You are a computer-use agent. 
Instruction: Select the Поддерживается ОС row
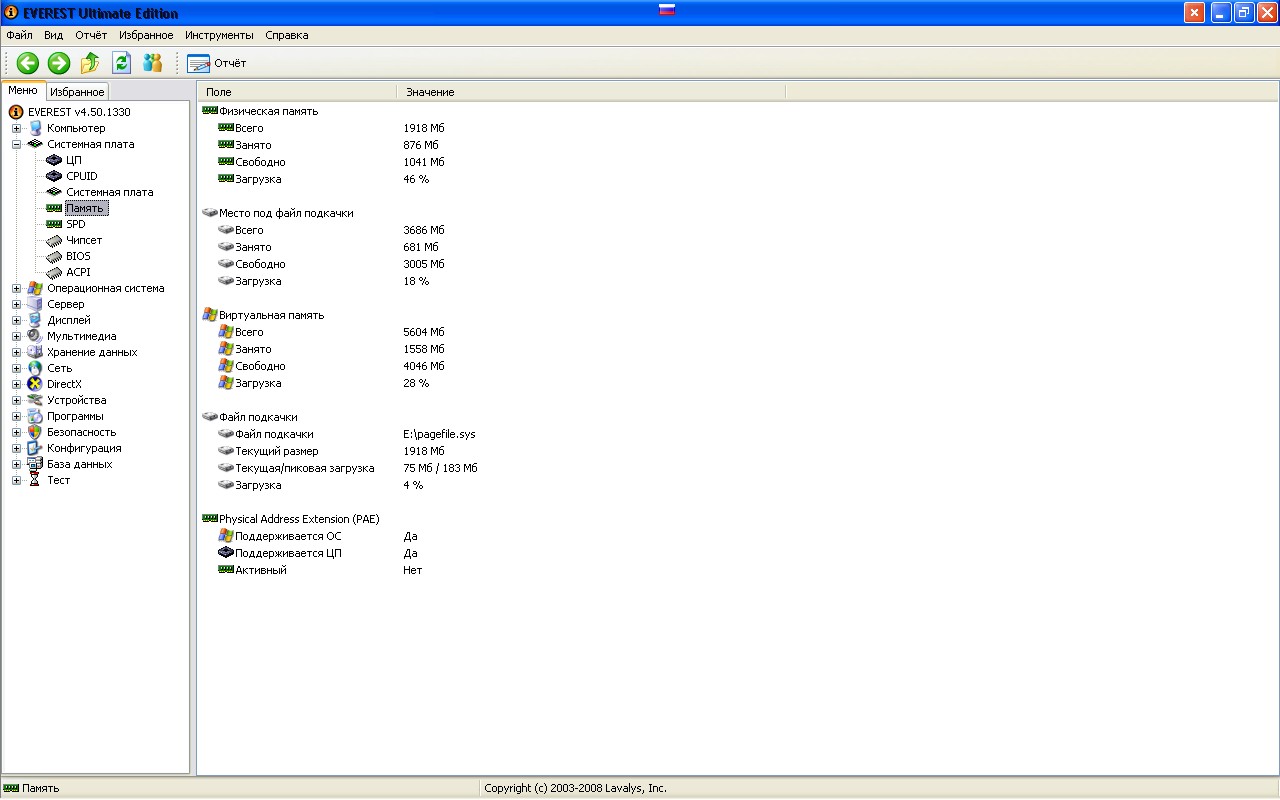280,536
